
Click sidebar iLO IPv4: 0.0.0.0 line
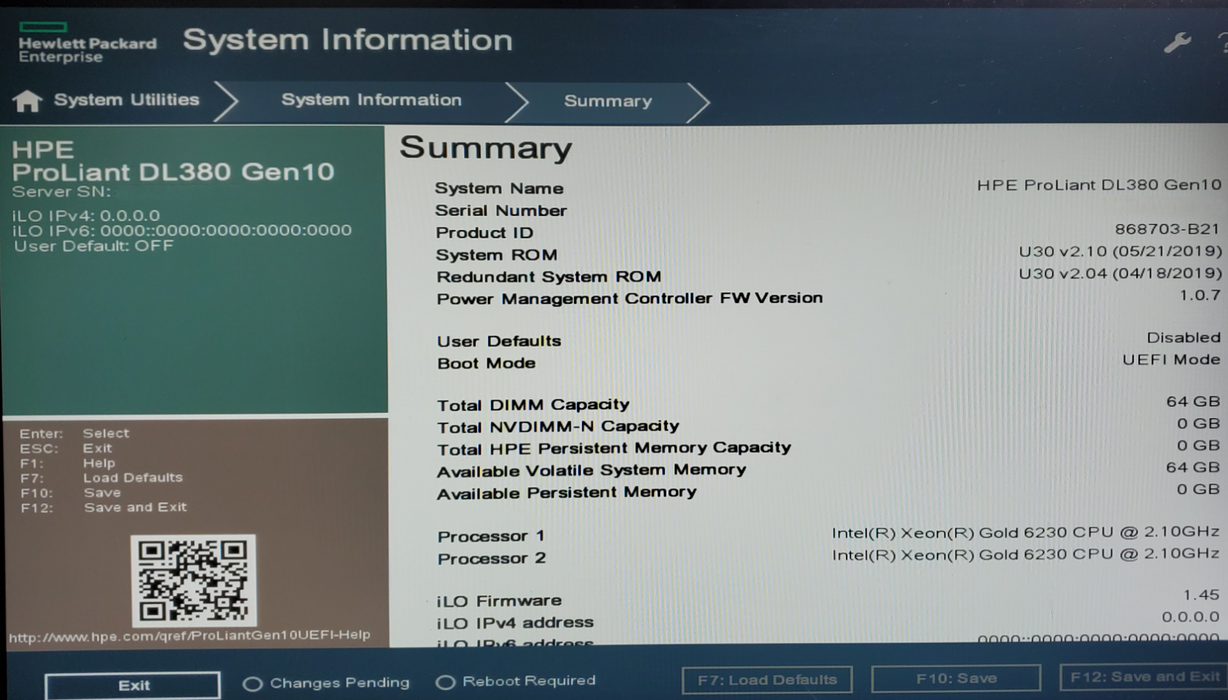(86, 215)
